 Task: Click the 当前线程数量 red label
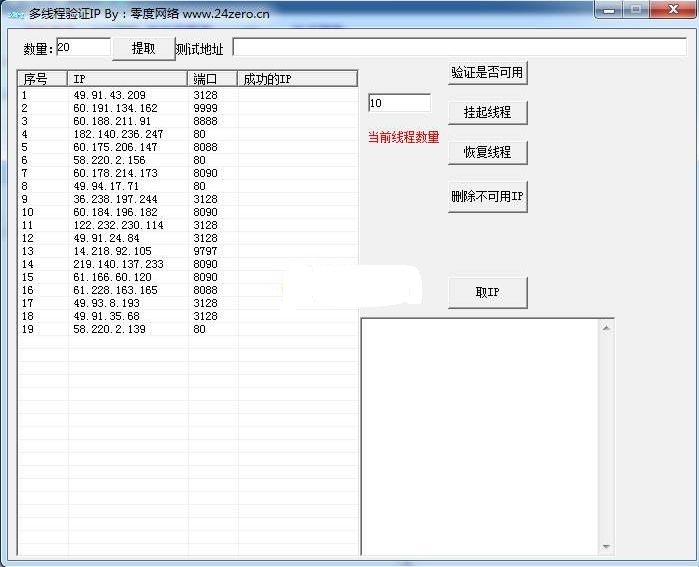click(403, 137)
